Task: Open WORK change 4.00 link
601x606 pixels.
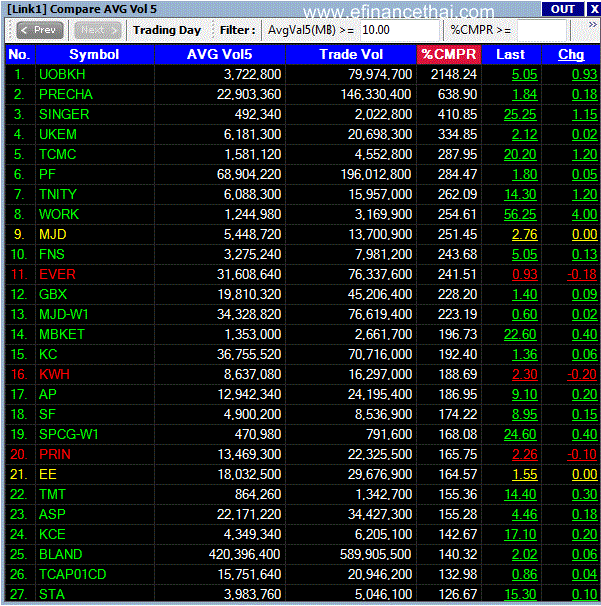Action: pyautogui.click(x=585, y=214)
